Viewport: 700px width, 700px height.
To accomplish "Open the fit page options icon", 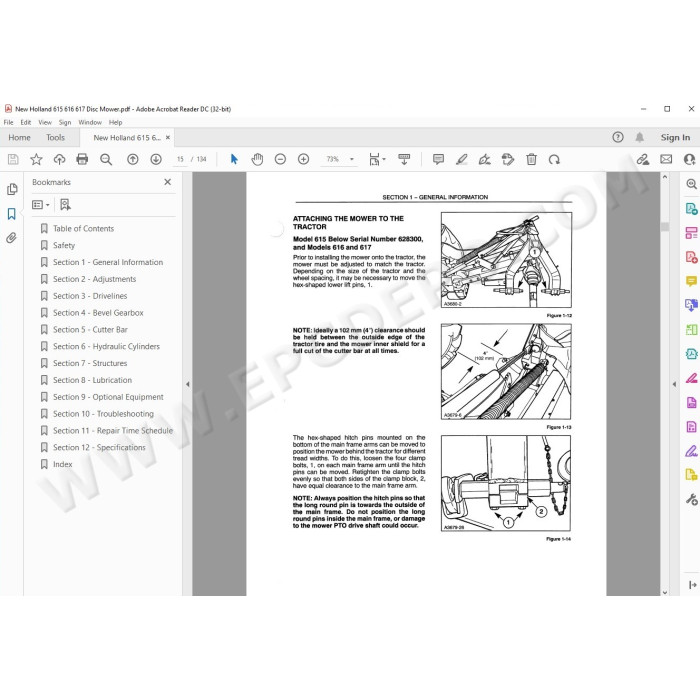I will [377, 159].
